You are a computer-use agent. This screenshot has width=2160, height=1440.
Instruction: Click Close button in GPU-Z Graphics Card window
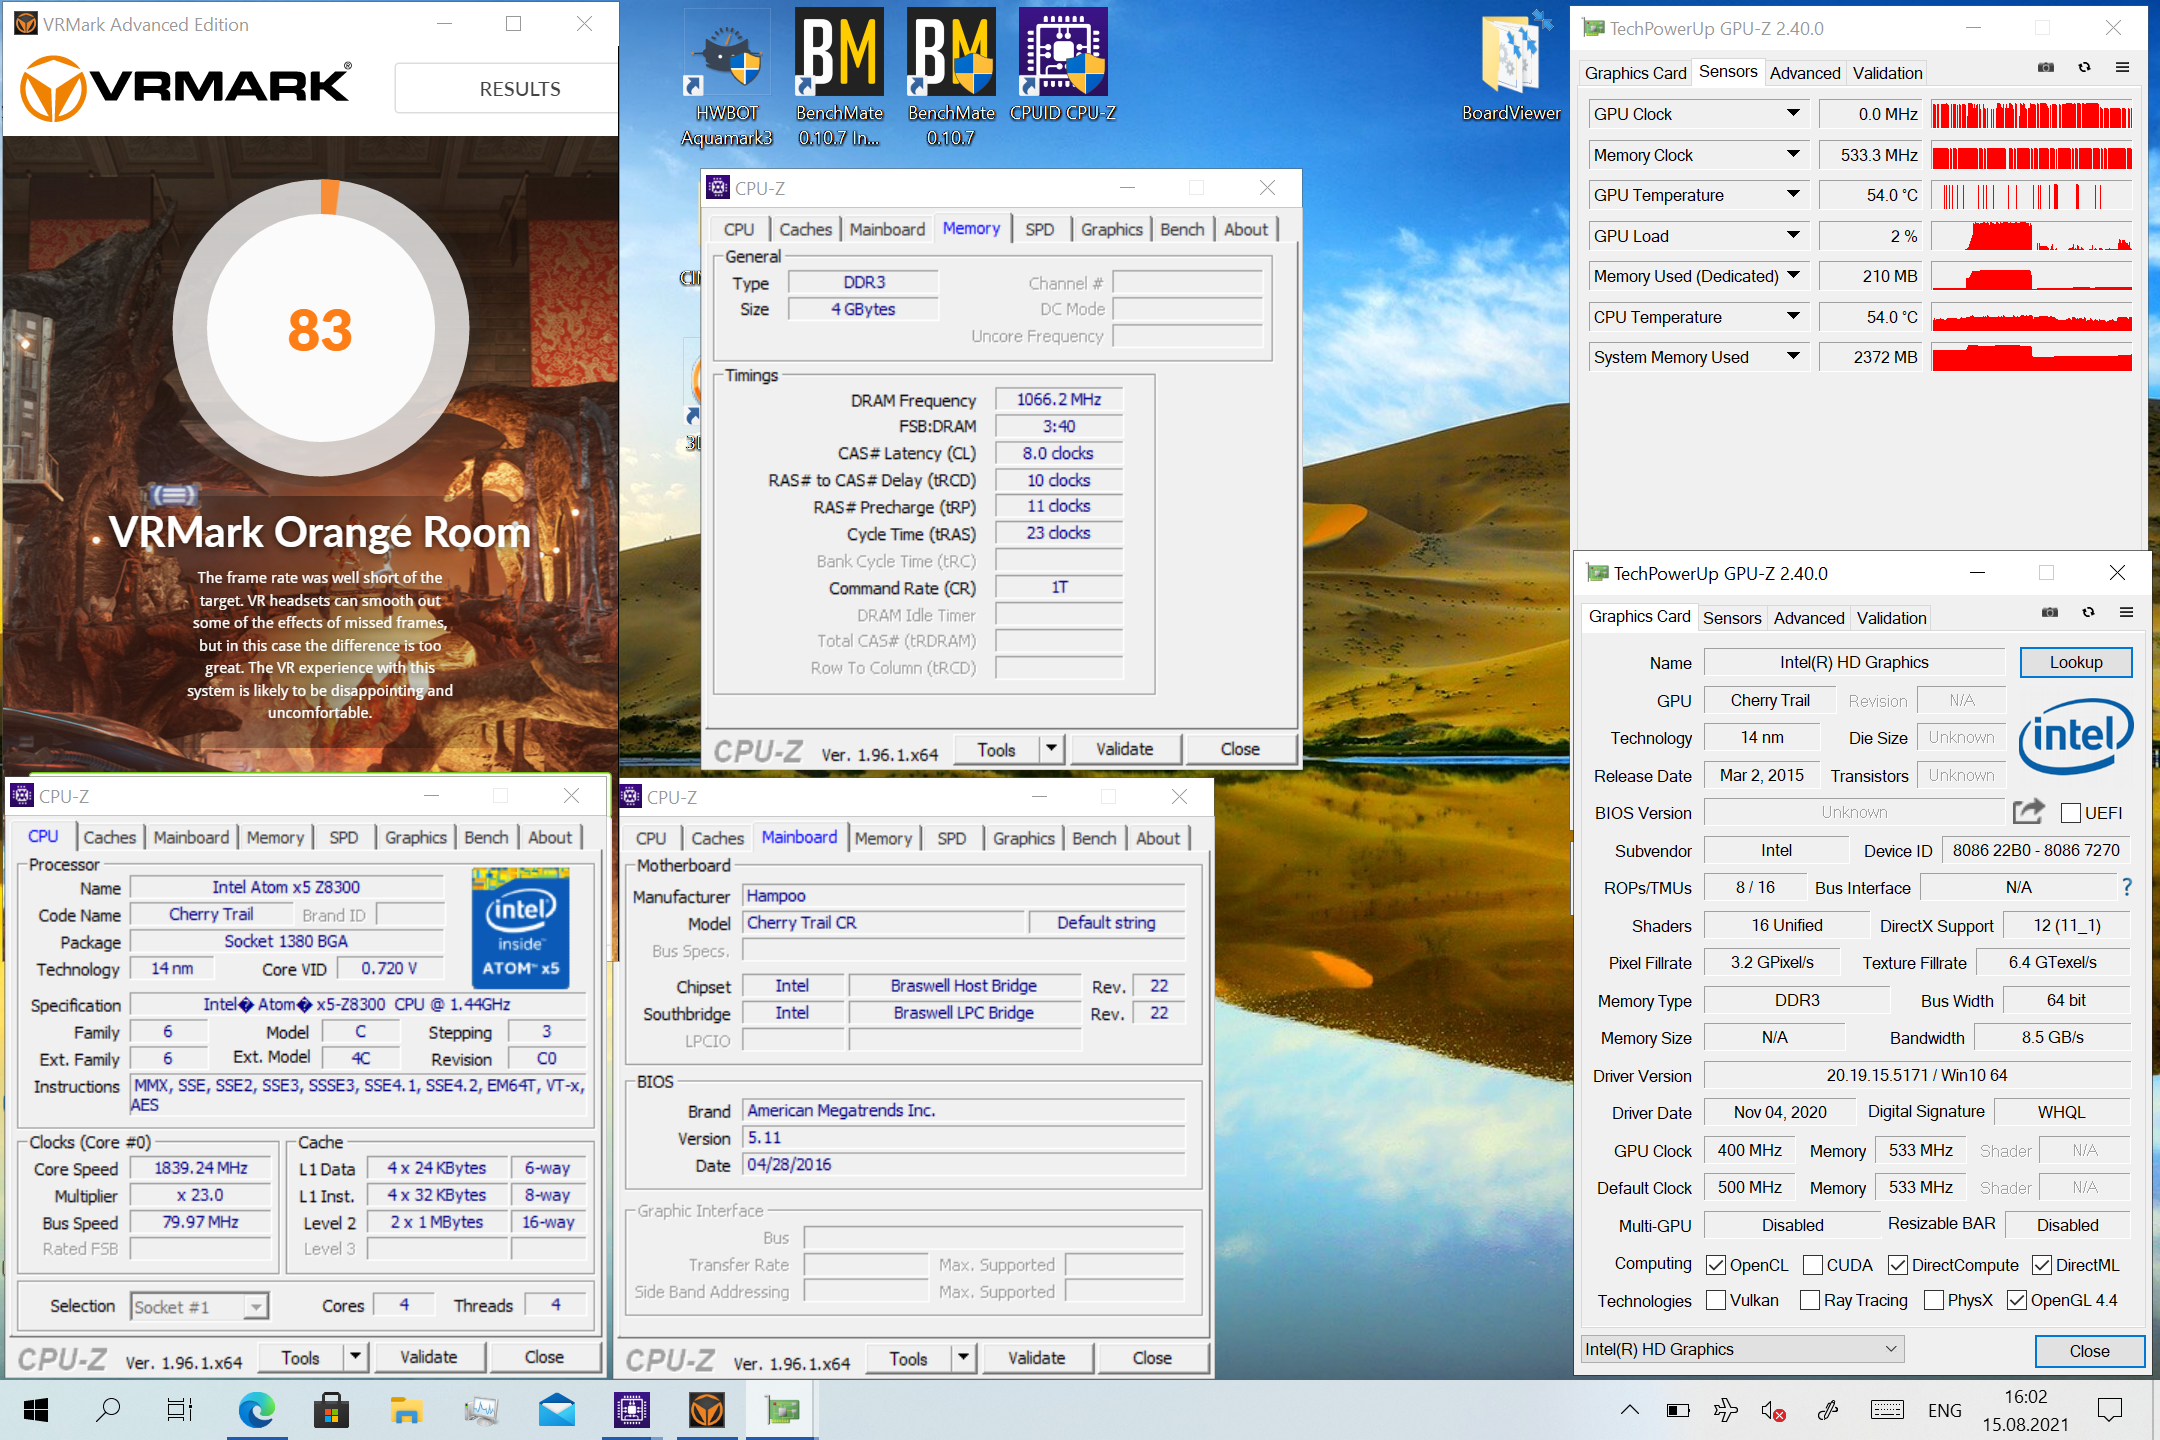click(x=2089, y=1351)
